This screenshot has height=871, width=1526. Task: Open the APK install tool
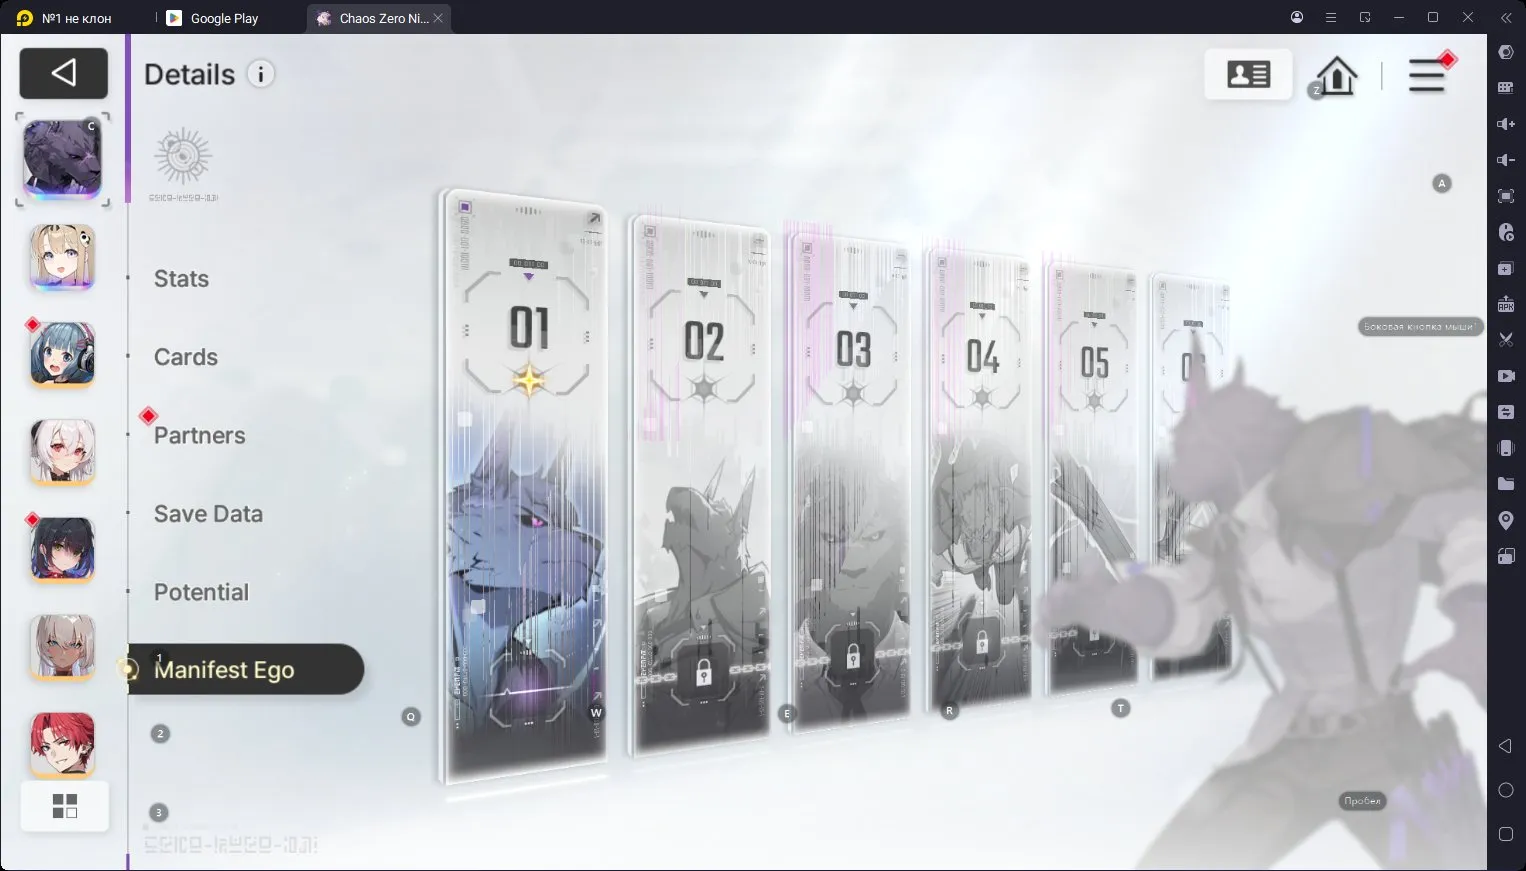1506,304
